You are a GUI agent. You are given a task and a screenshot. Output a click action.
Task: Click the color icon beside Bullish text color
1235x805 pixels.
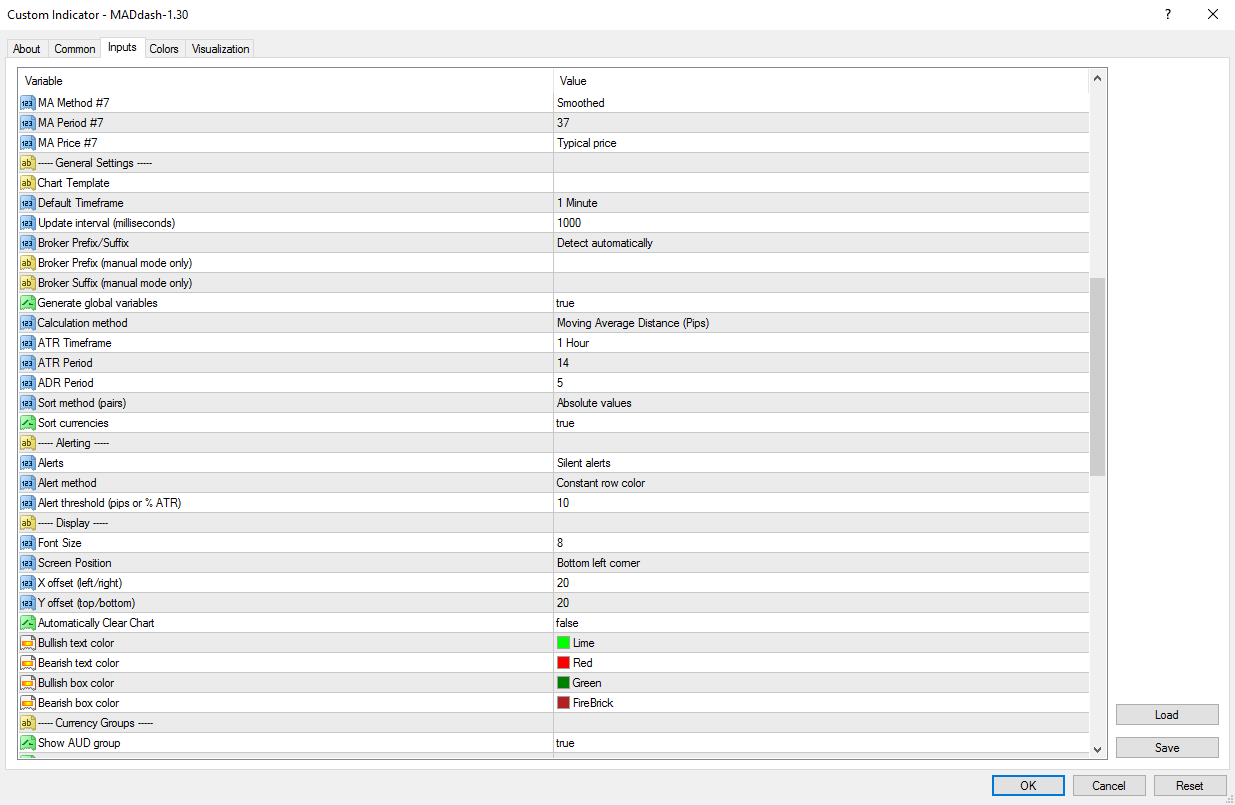pos(27,643)
